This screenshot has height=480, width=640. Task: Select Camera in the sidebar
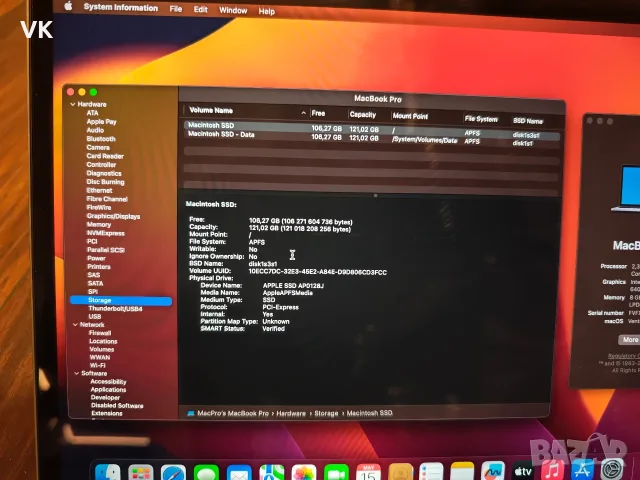(x=98, y=147)
